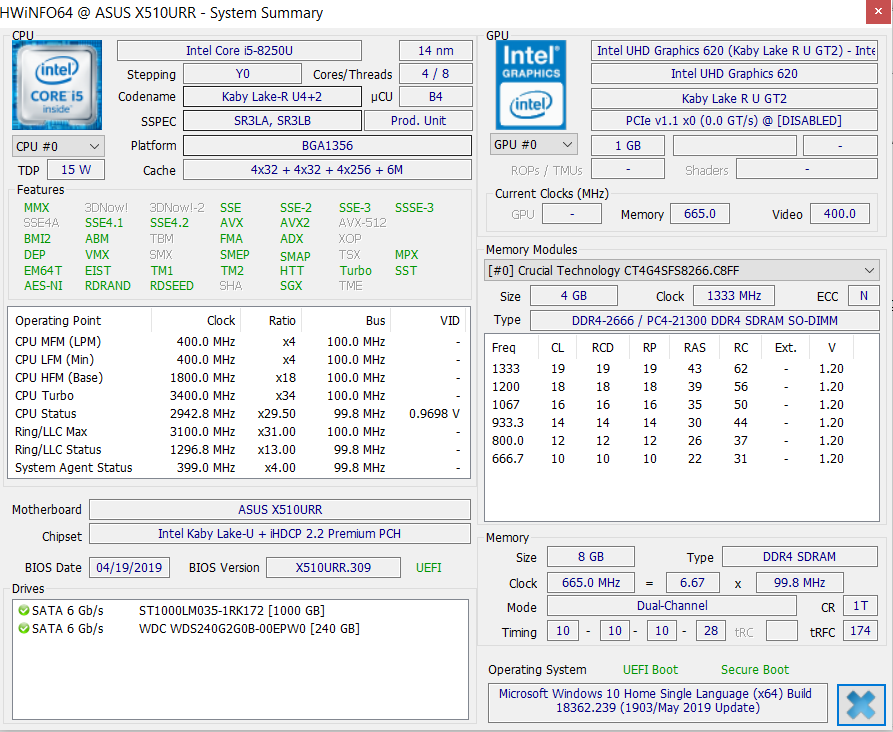Click the Intel UHD Graphics 620 (Kaby Lake R U GT2) field
This screenshot has width=893, height=732.
pyautogui.click(x=734, y=51)
